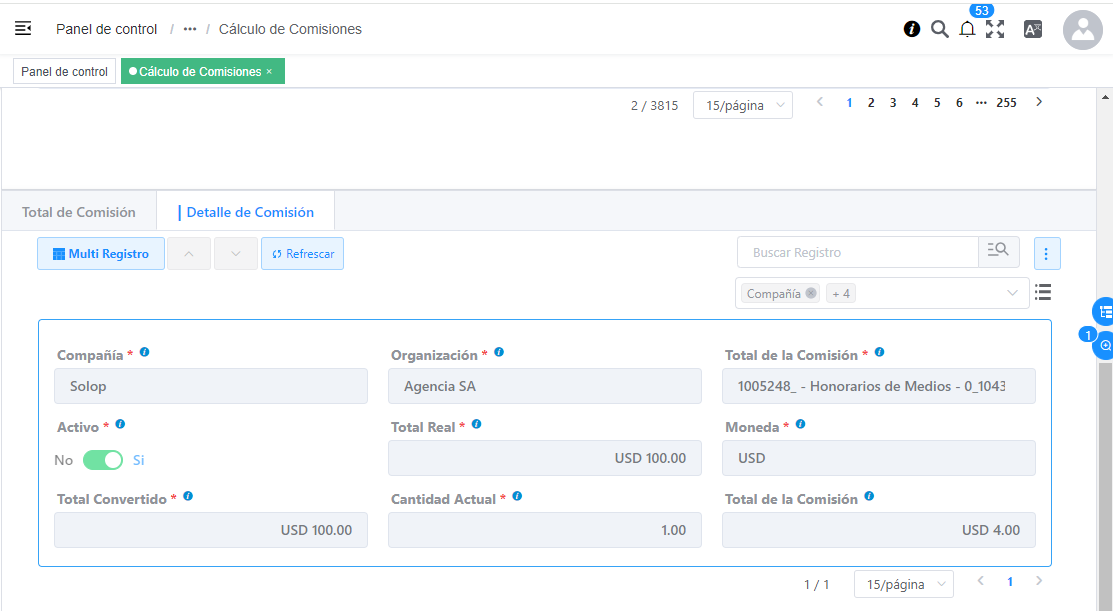Open the hamburger navigation menu icon
Screen dimensions: 1113x611
click(23, 29)
